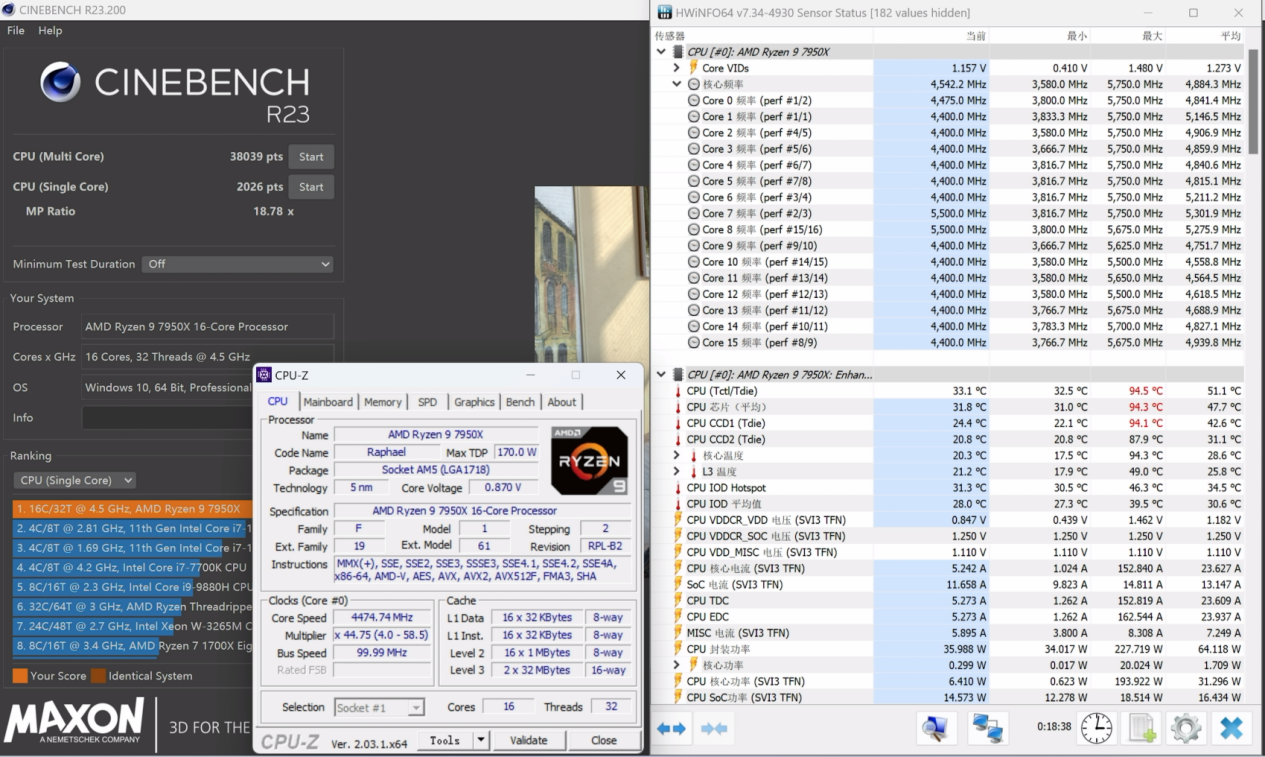Collapse the CPU [#0] AMD Ryzen 9 7950X group
1265x757 pixels.
pyautogui.click(x=661, y=52)
